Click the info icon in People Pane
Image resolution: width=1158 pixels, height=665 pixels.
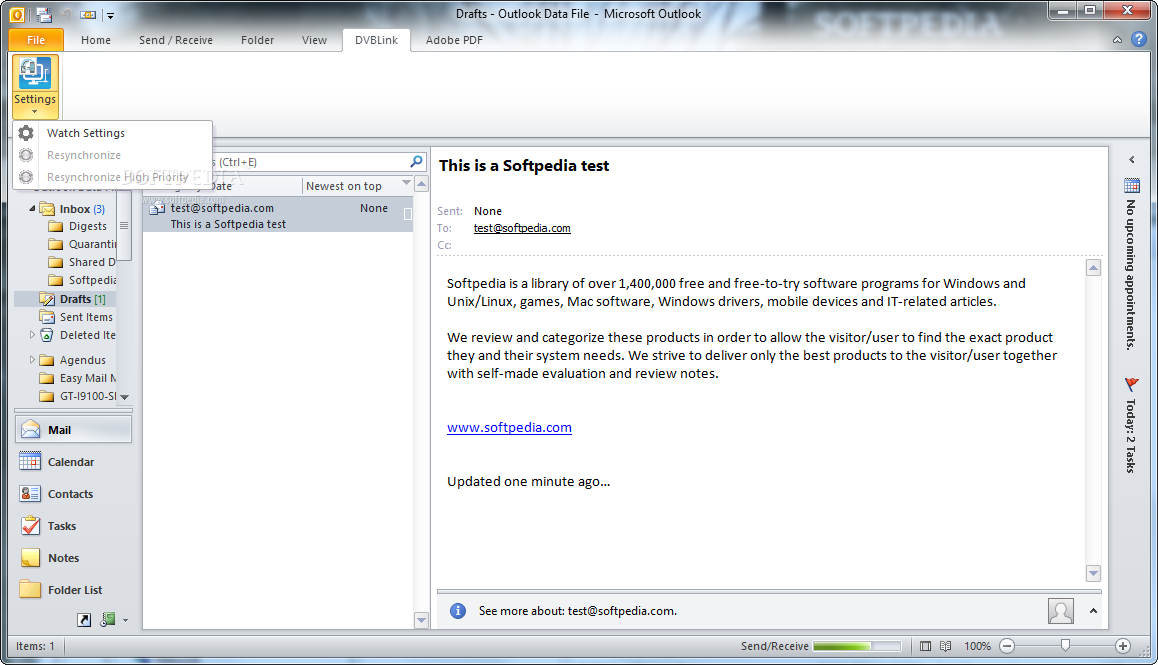[x=458, y=611]
